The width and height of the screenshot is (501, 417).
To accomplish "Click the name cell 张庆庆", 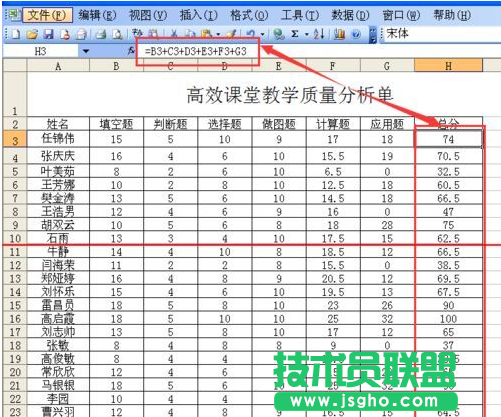I will [x=58, y=156].
